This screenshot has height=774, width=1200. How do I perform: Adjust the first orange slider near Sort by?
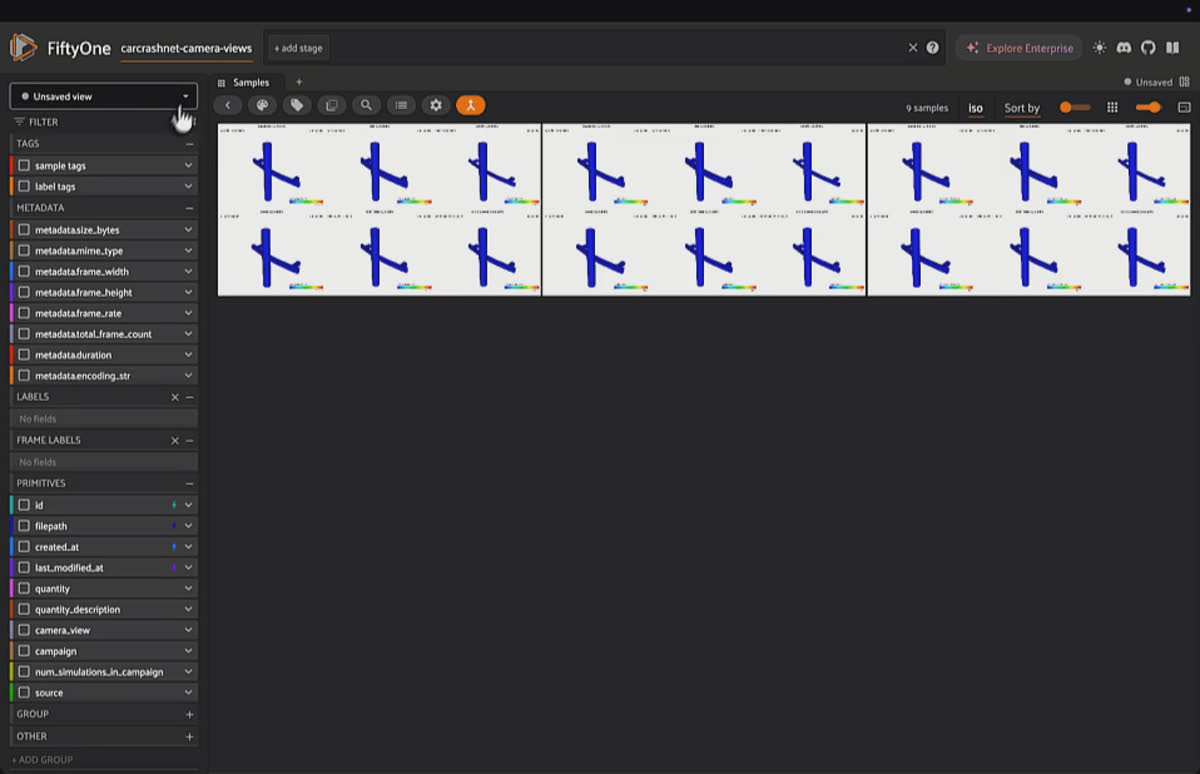[x=1075, y=107]
